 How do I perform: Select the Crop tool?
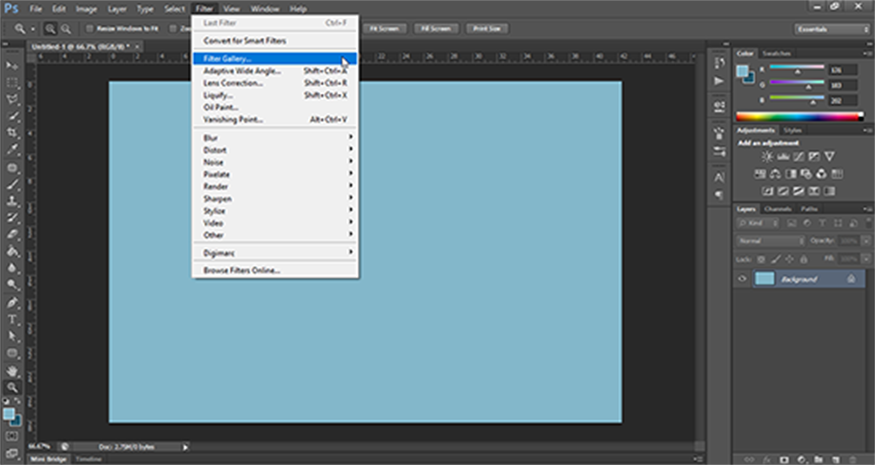click(13, 133)
